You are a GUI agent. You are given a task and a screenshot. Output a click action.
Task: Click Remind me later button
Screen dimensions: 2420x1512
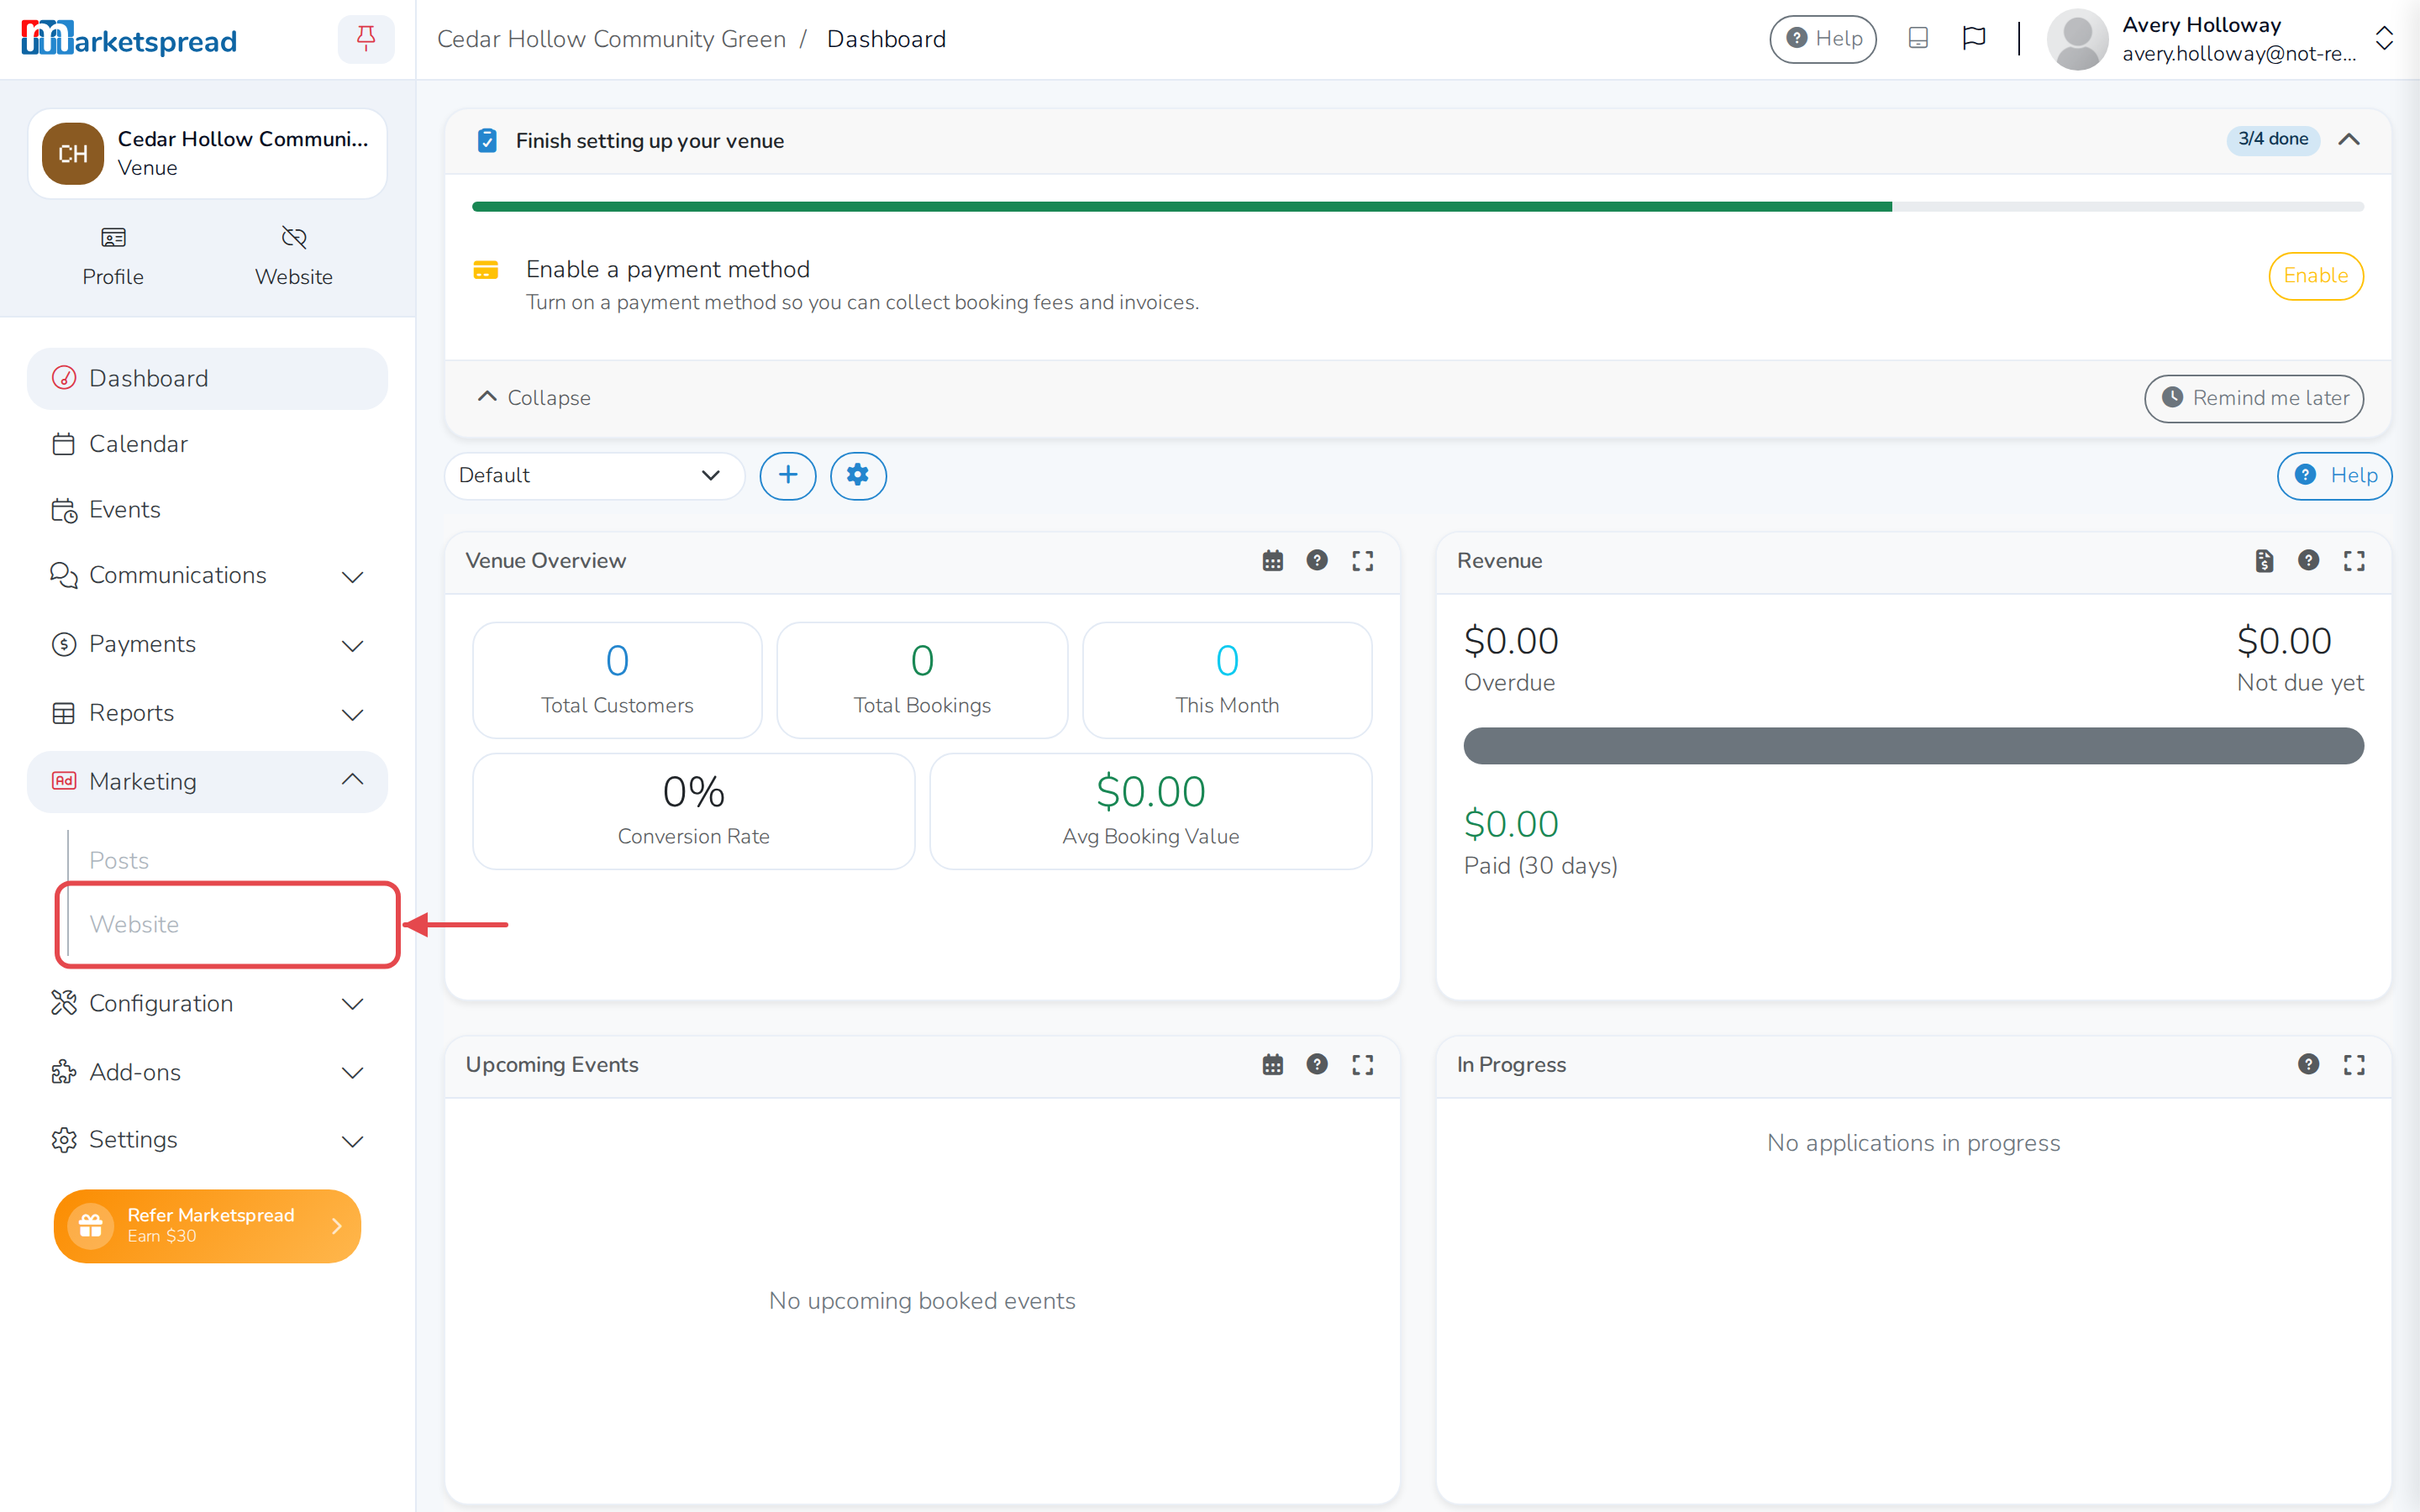click(2253, 398)
